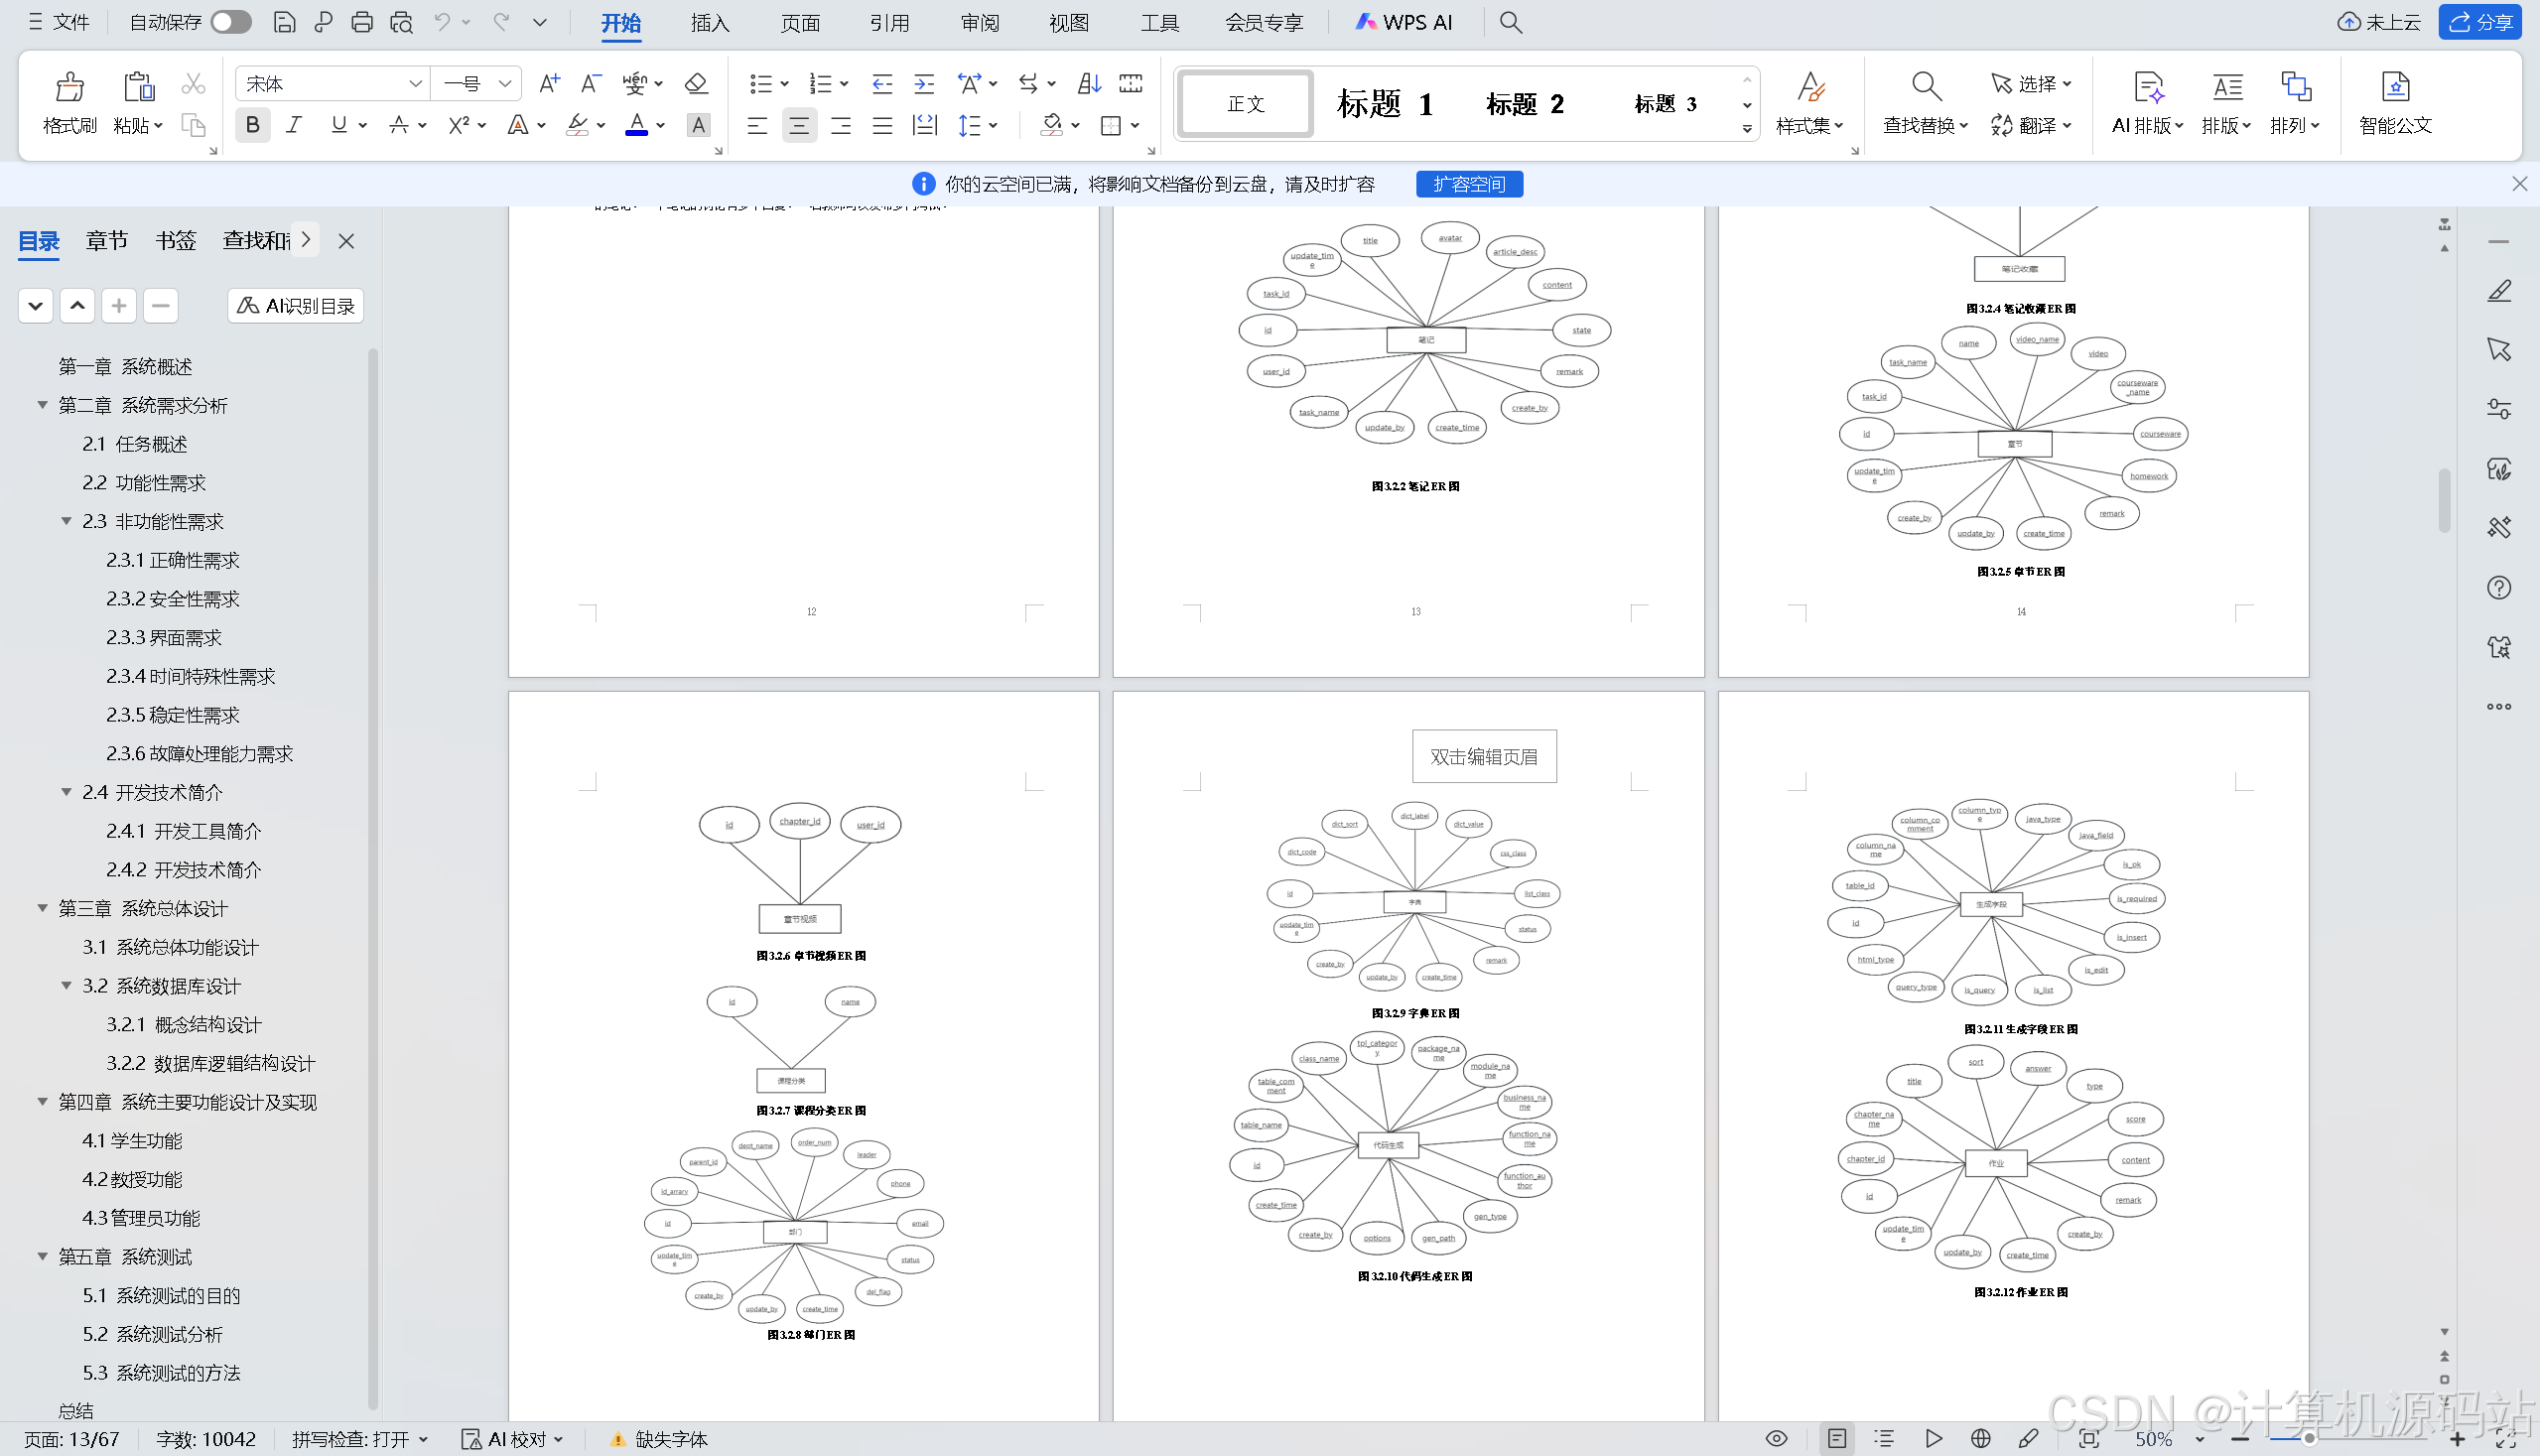
Task: Click the Format Painter (格式刷) icon
Action: [x=69, y=88]
